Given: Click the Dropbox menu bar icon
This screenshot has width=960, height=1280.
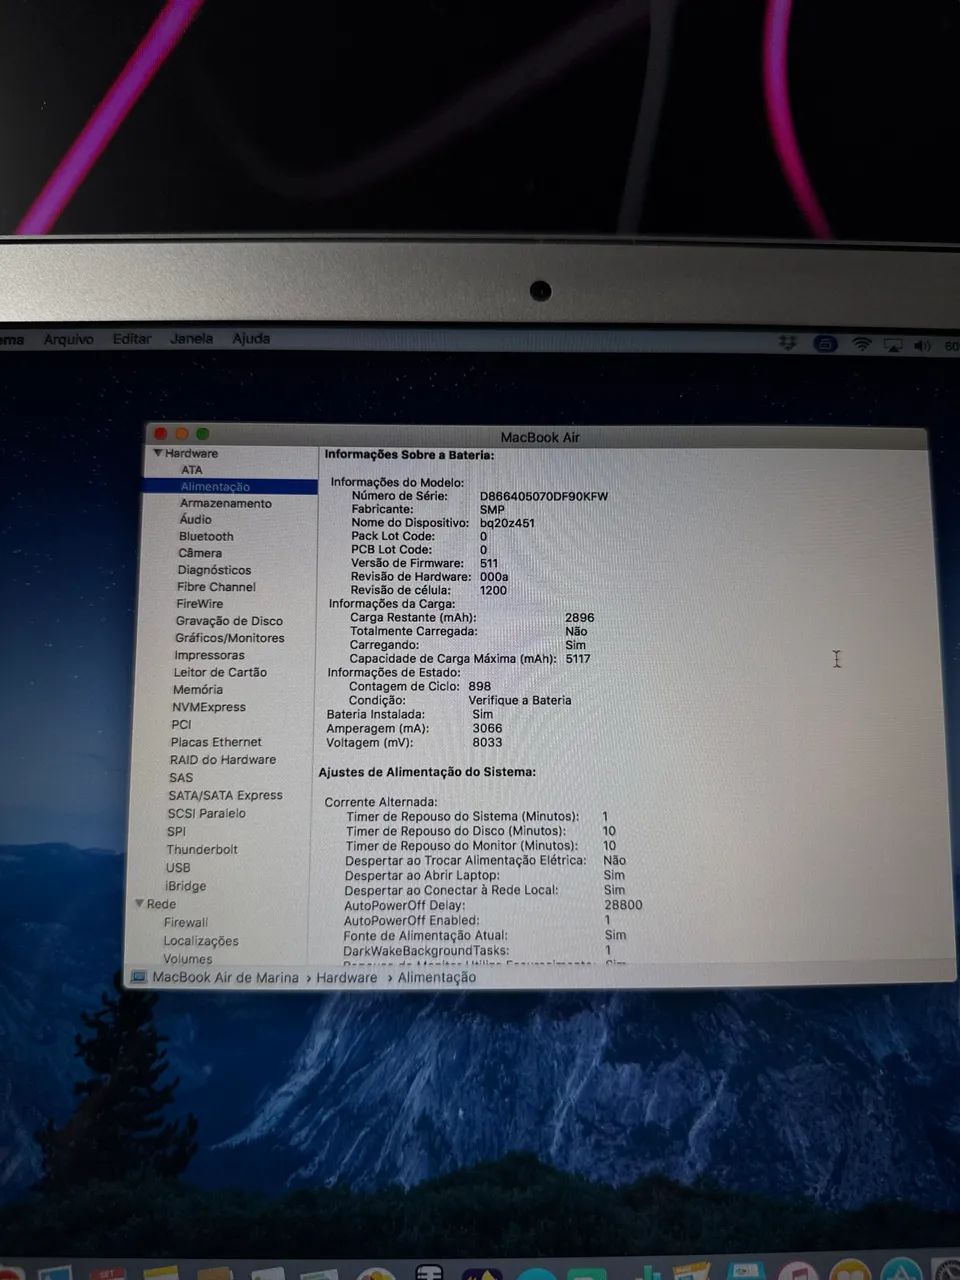Looking at the screenshot, I should (x=788, y=343).
